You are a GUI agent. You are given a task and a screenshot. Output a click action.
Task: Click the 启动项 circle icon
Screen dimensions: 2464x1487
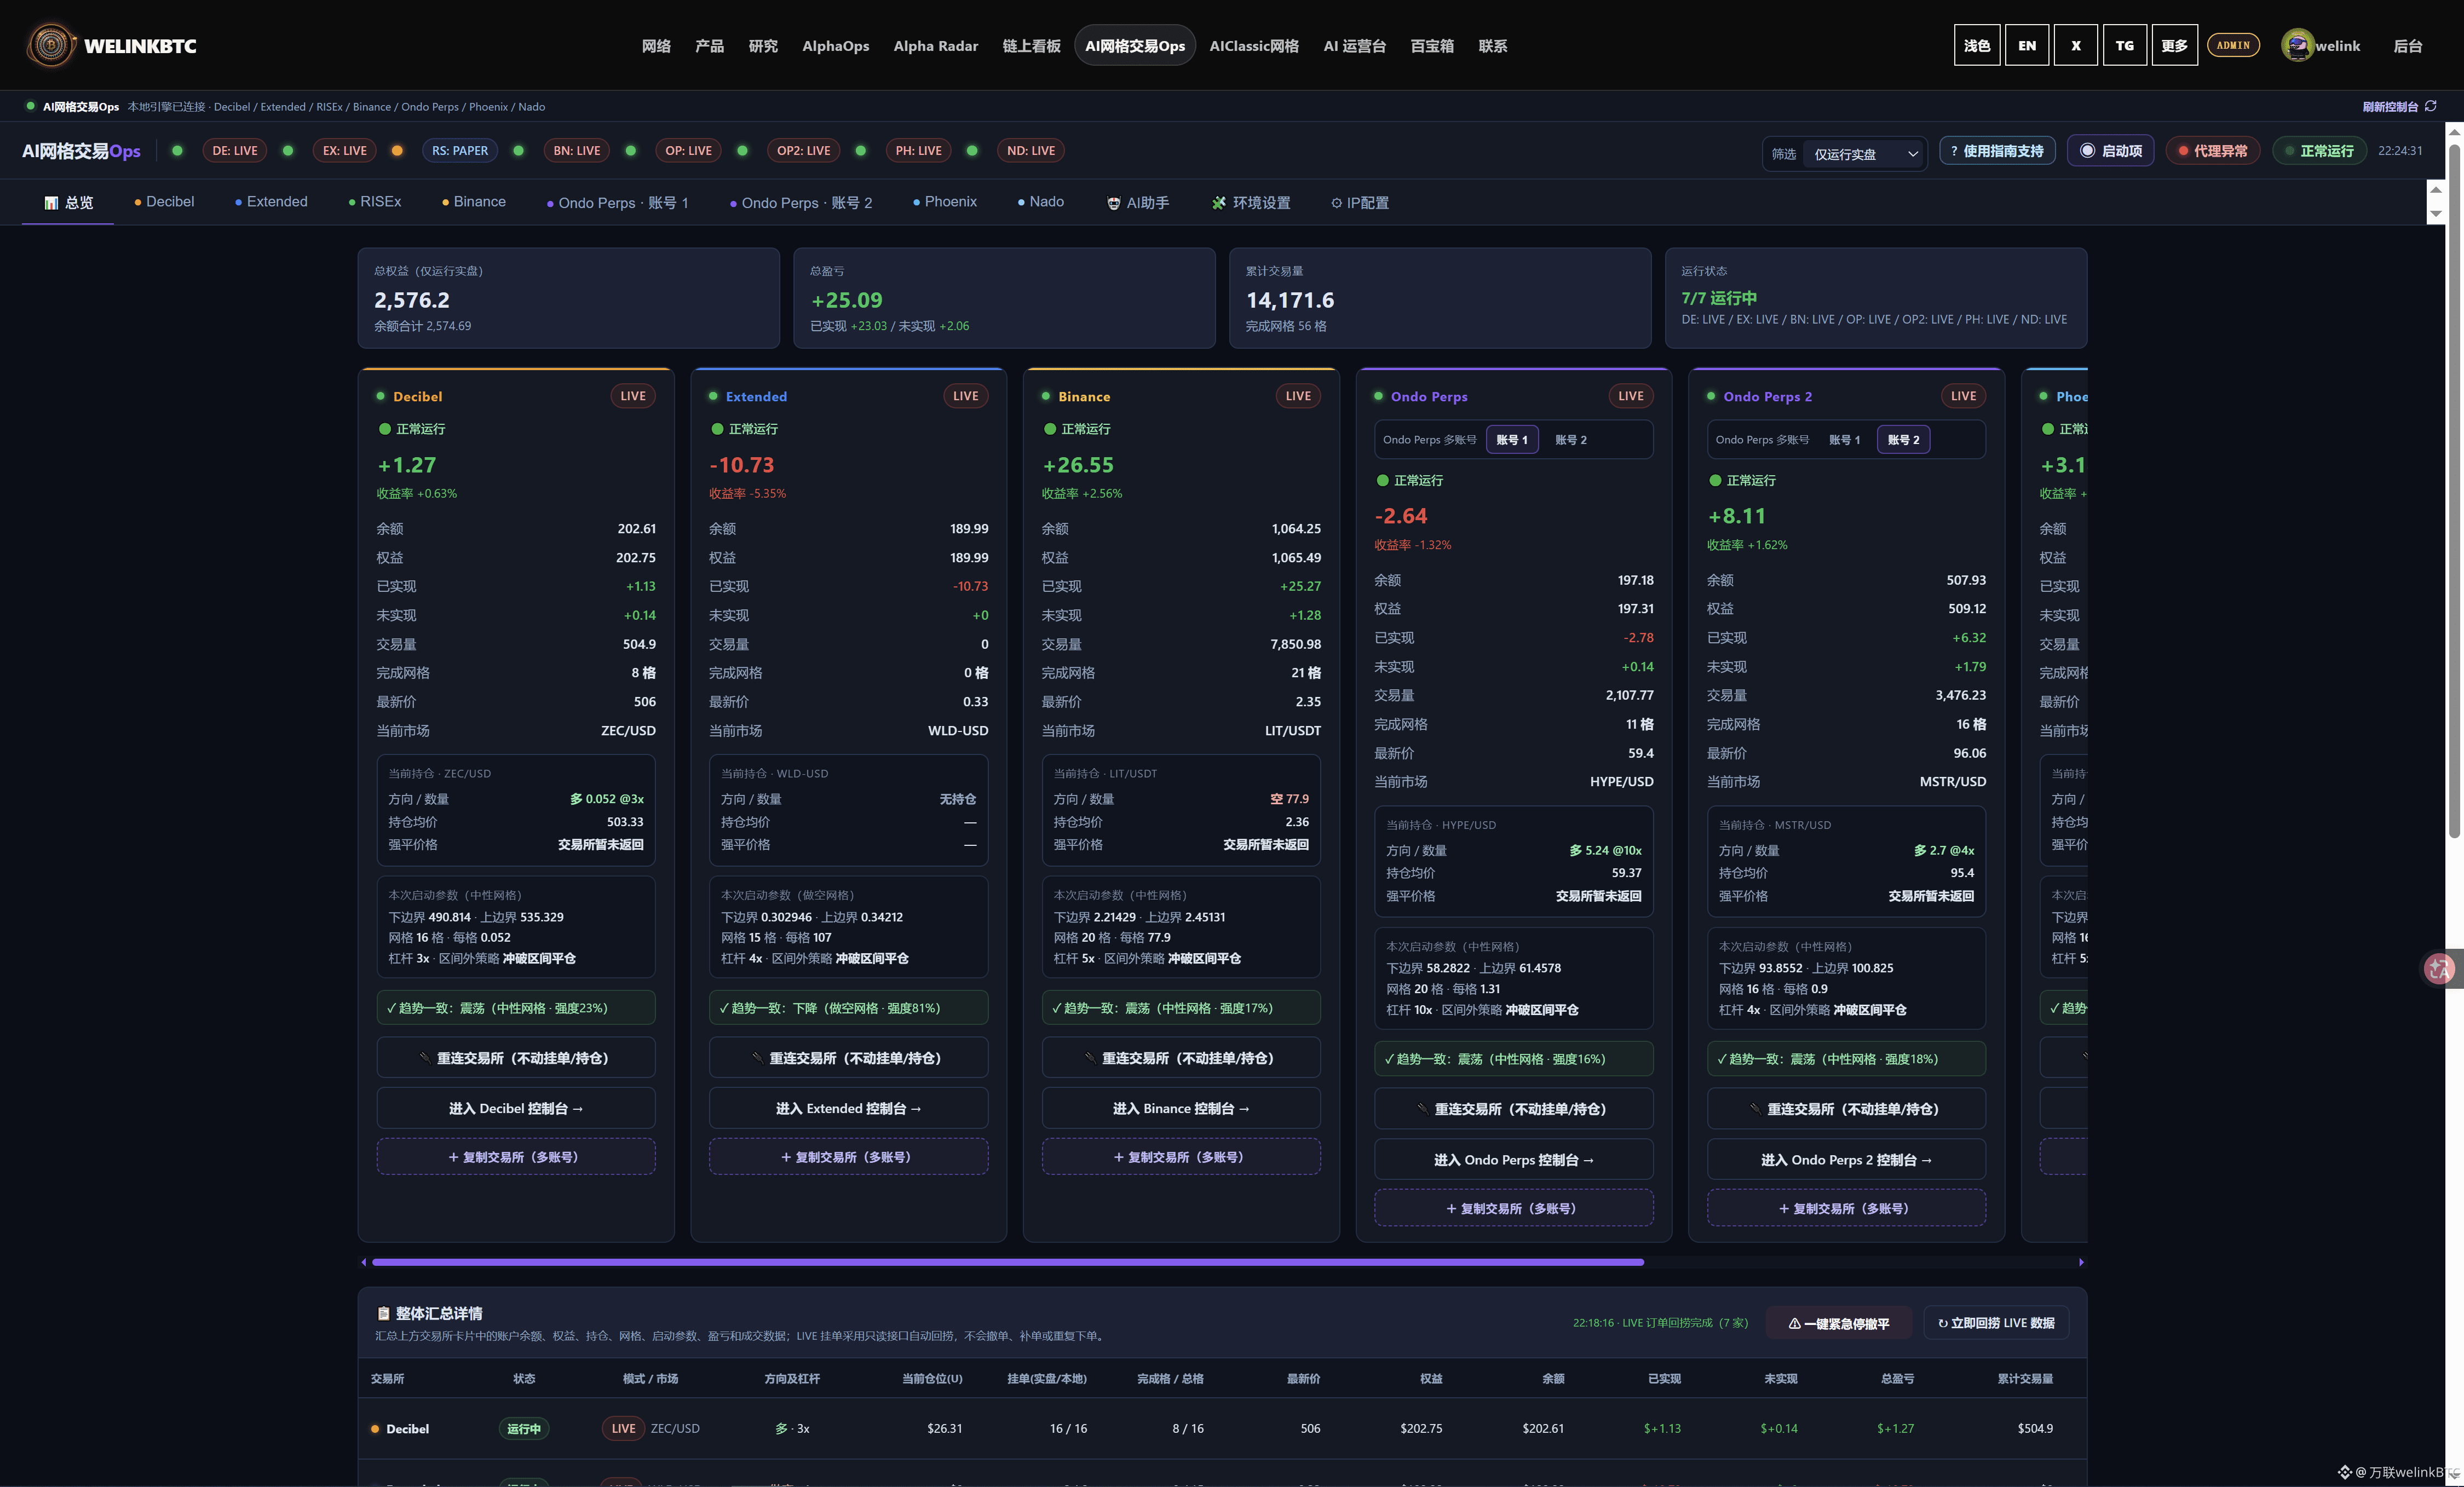[2087, 151]
